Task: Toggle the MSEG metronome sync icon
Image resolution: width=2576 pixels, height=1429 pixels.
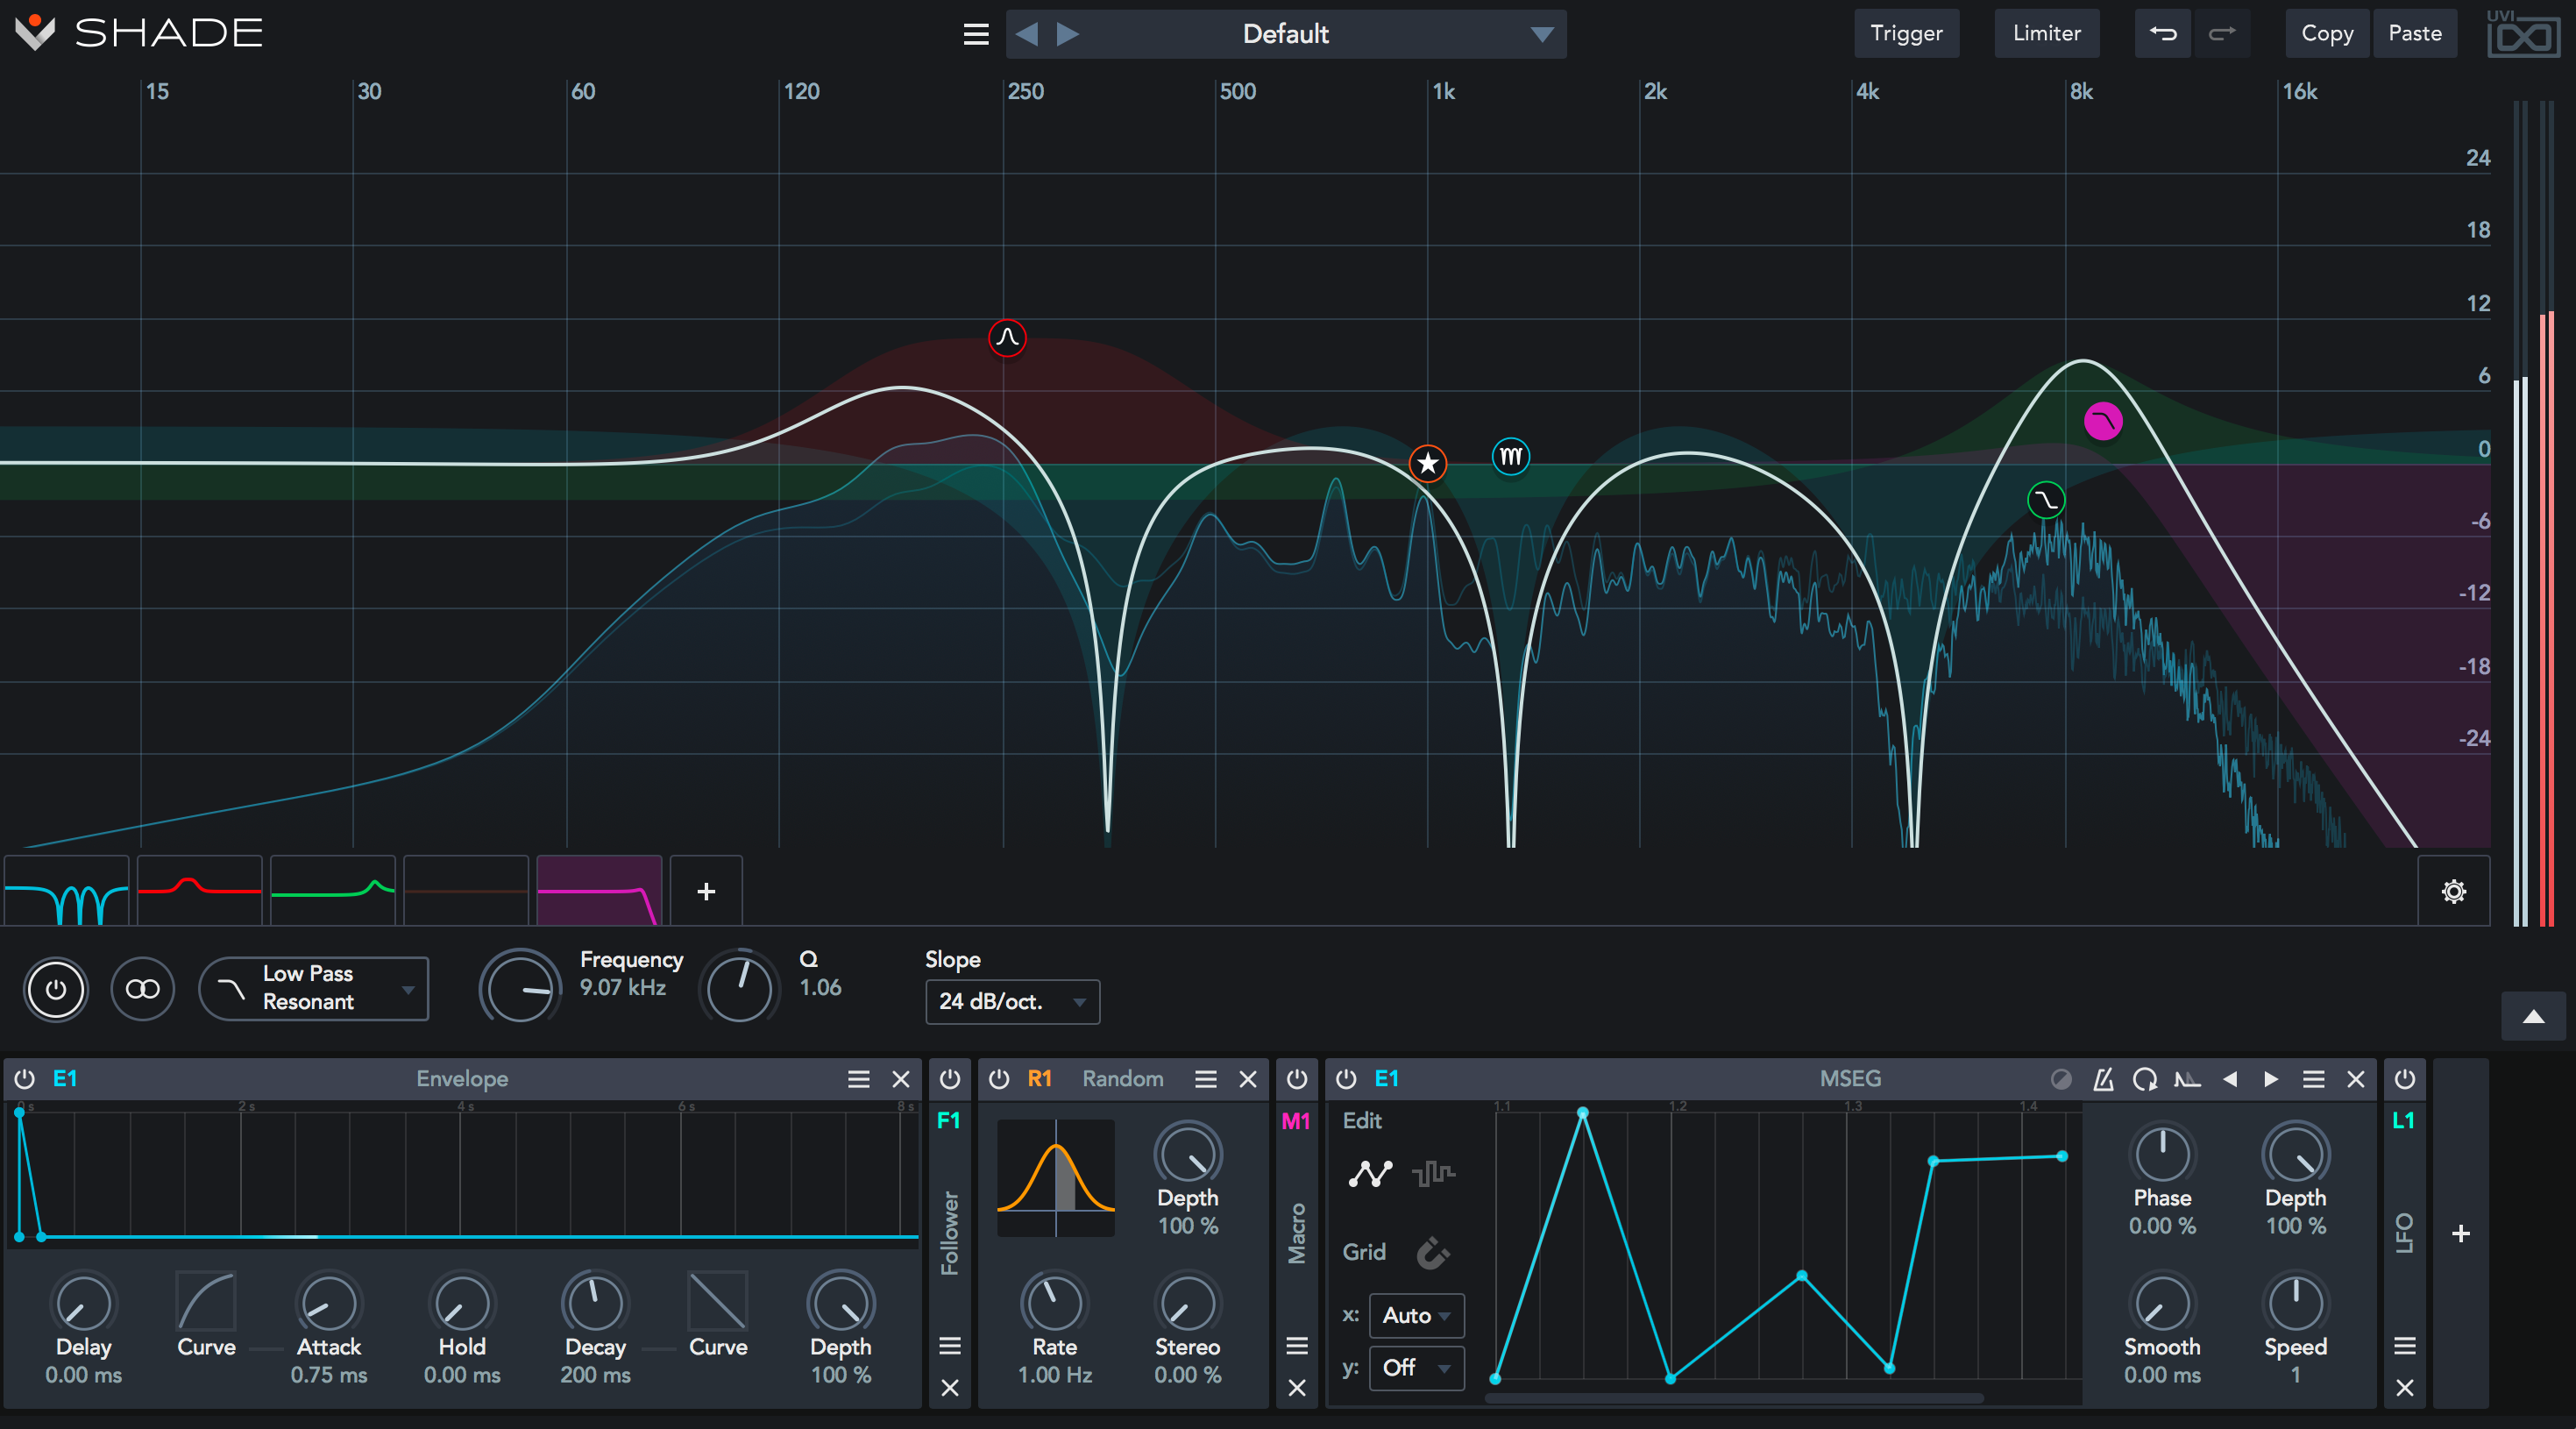Action: pos(2103,1078)
